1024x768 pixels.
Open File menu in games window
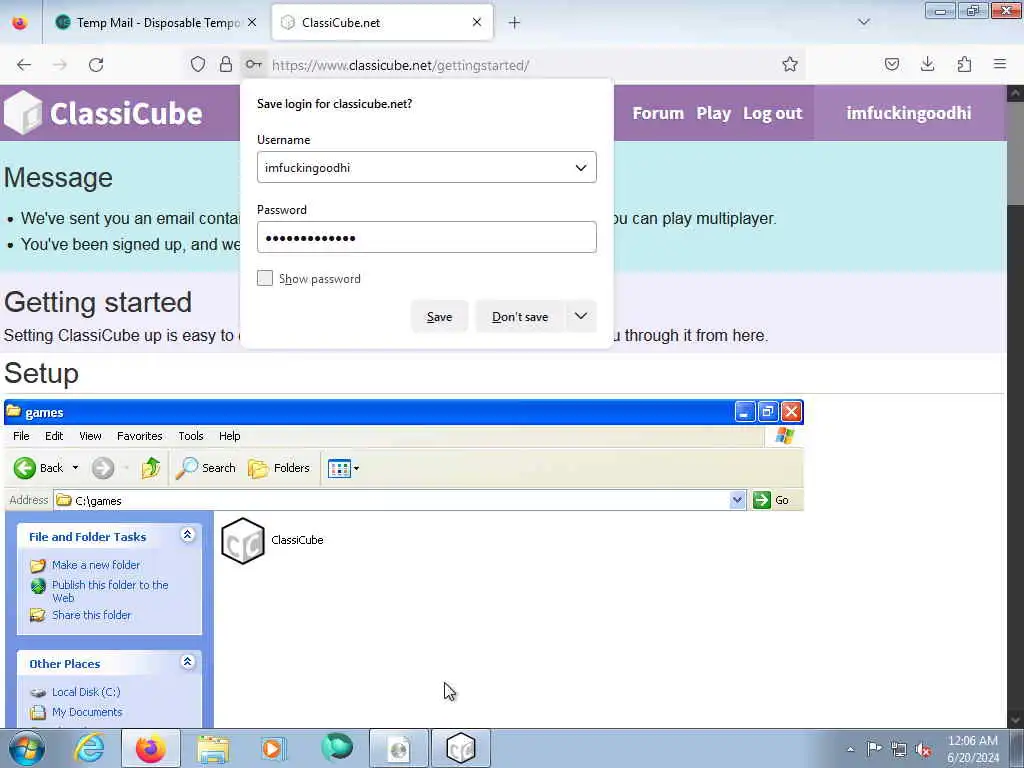21,436
